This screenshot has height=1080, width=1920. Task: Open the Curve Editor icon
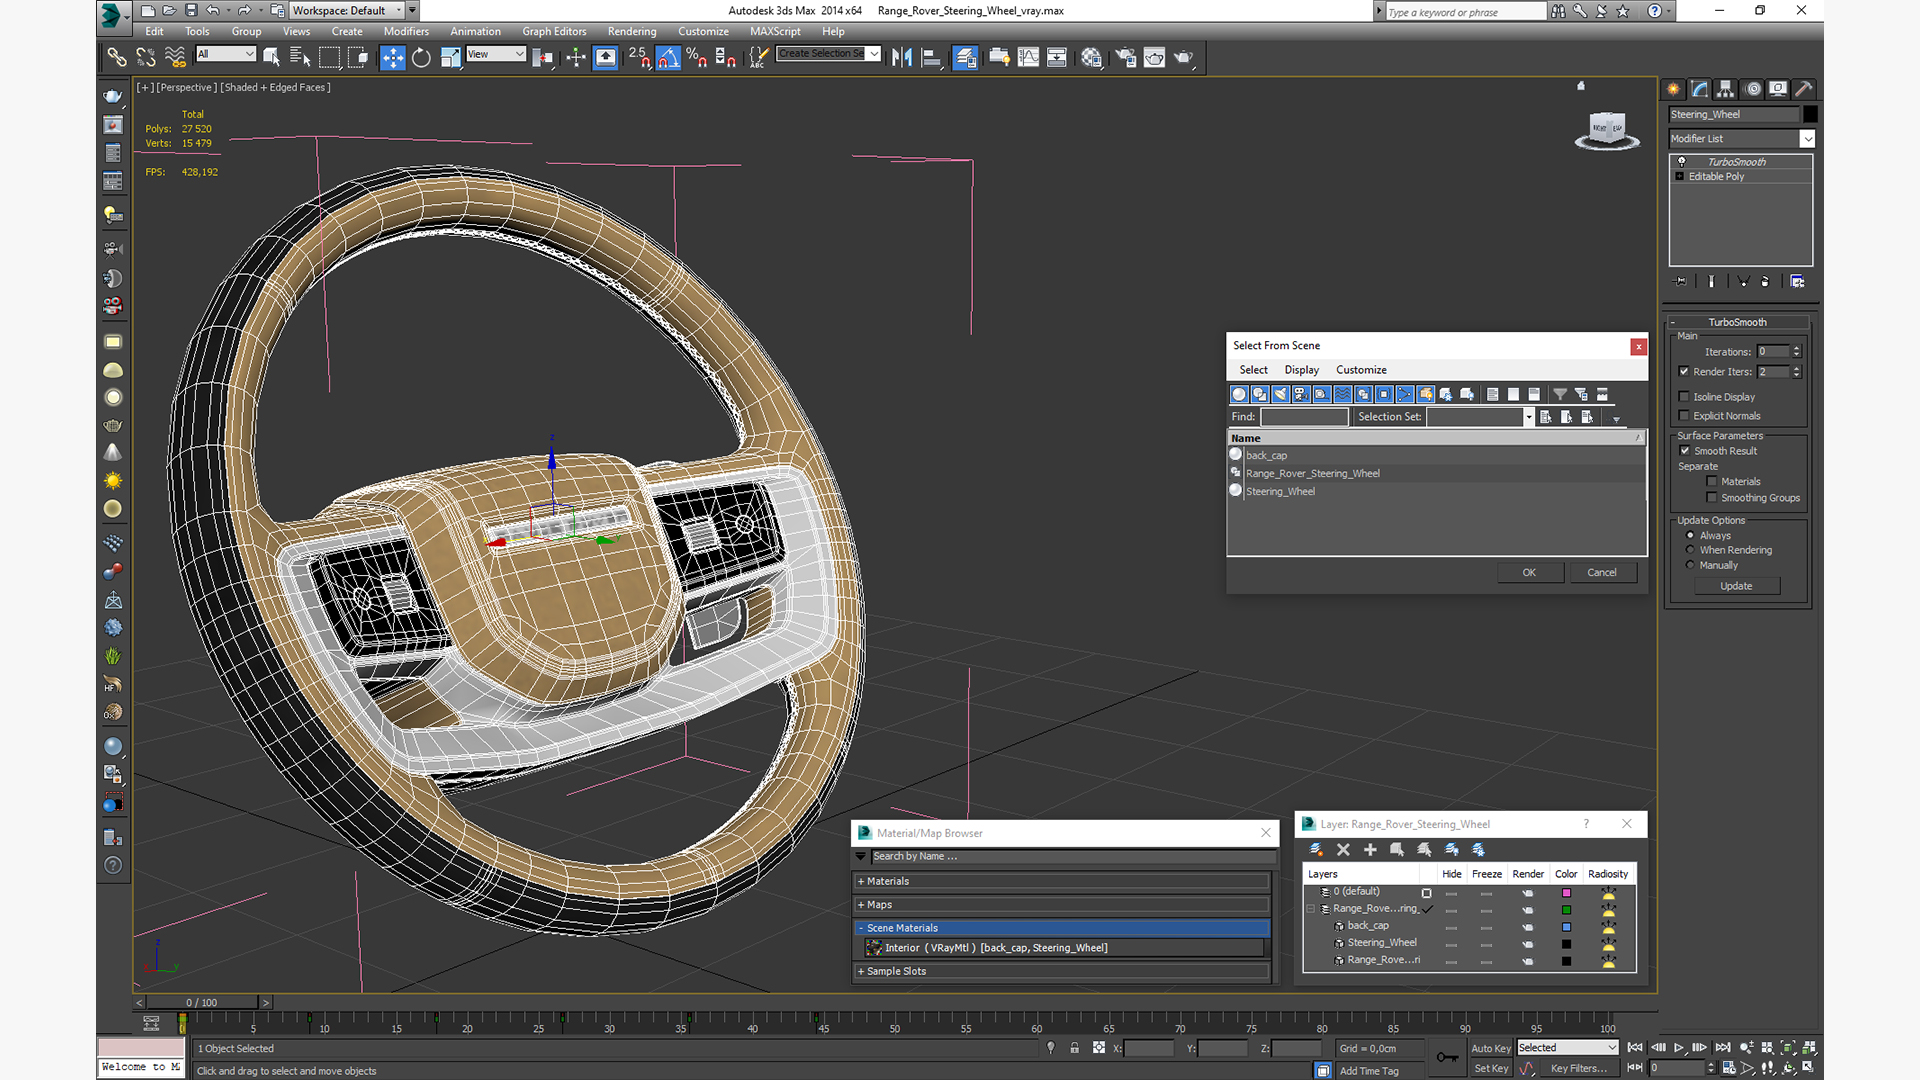(1028, 58)
